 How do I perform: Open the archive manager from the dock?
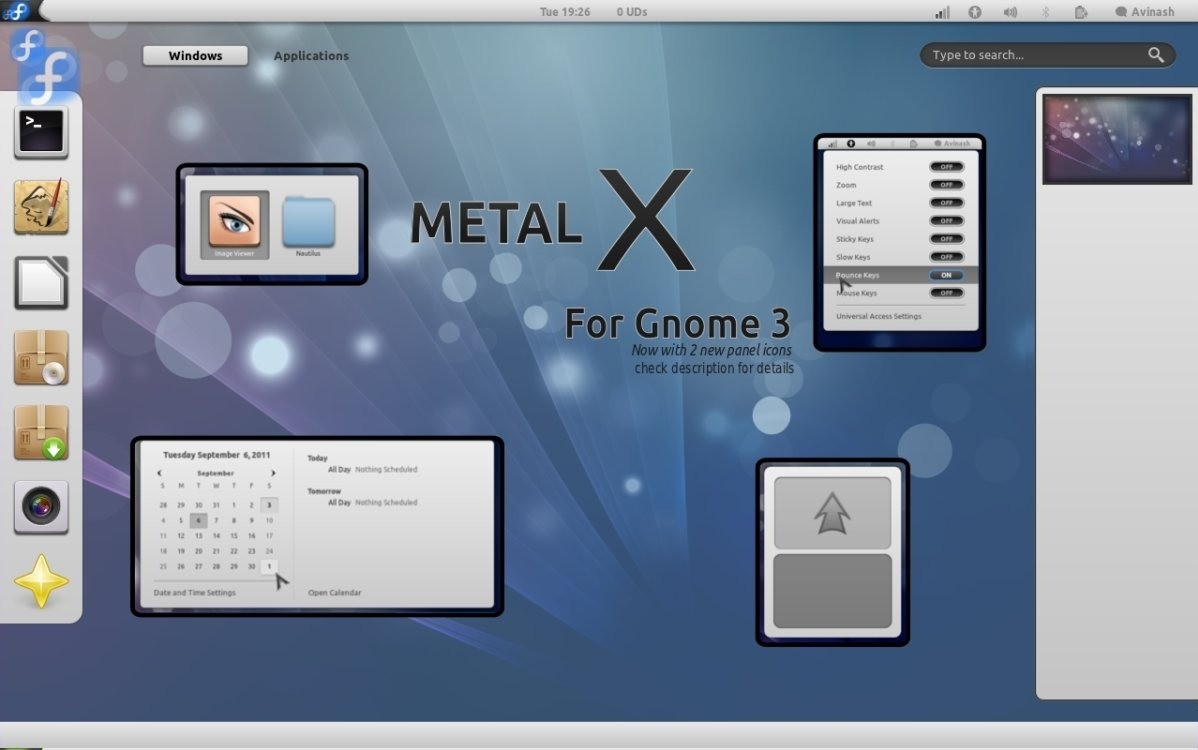click(41, 357)
